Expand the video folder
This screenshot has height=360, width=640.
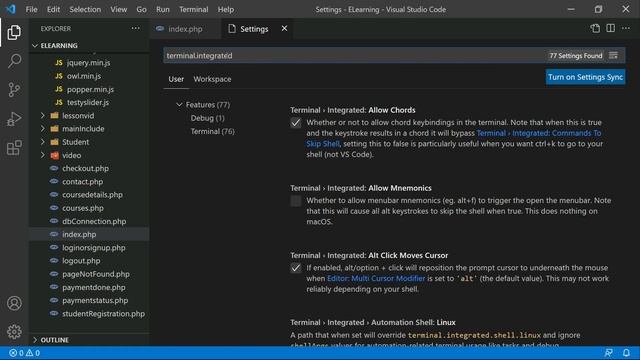(x=71, y=156)
